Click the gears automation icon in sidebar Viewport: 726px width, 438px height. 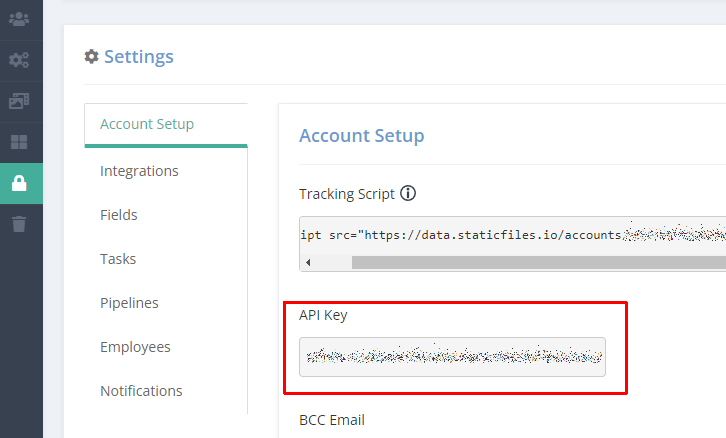19,60
